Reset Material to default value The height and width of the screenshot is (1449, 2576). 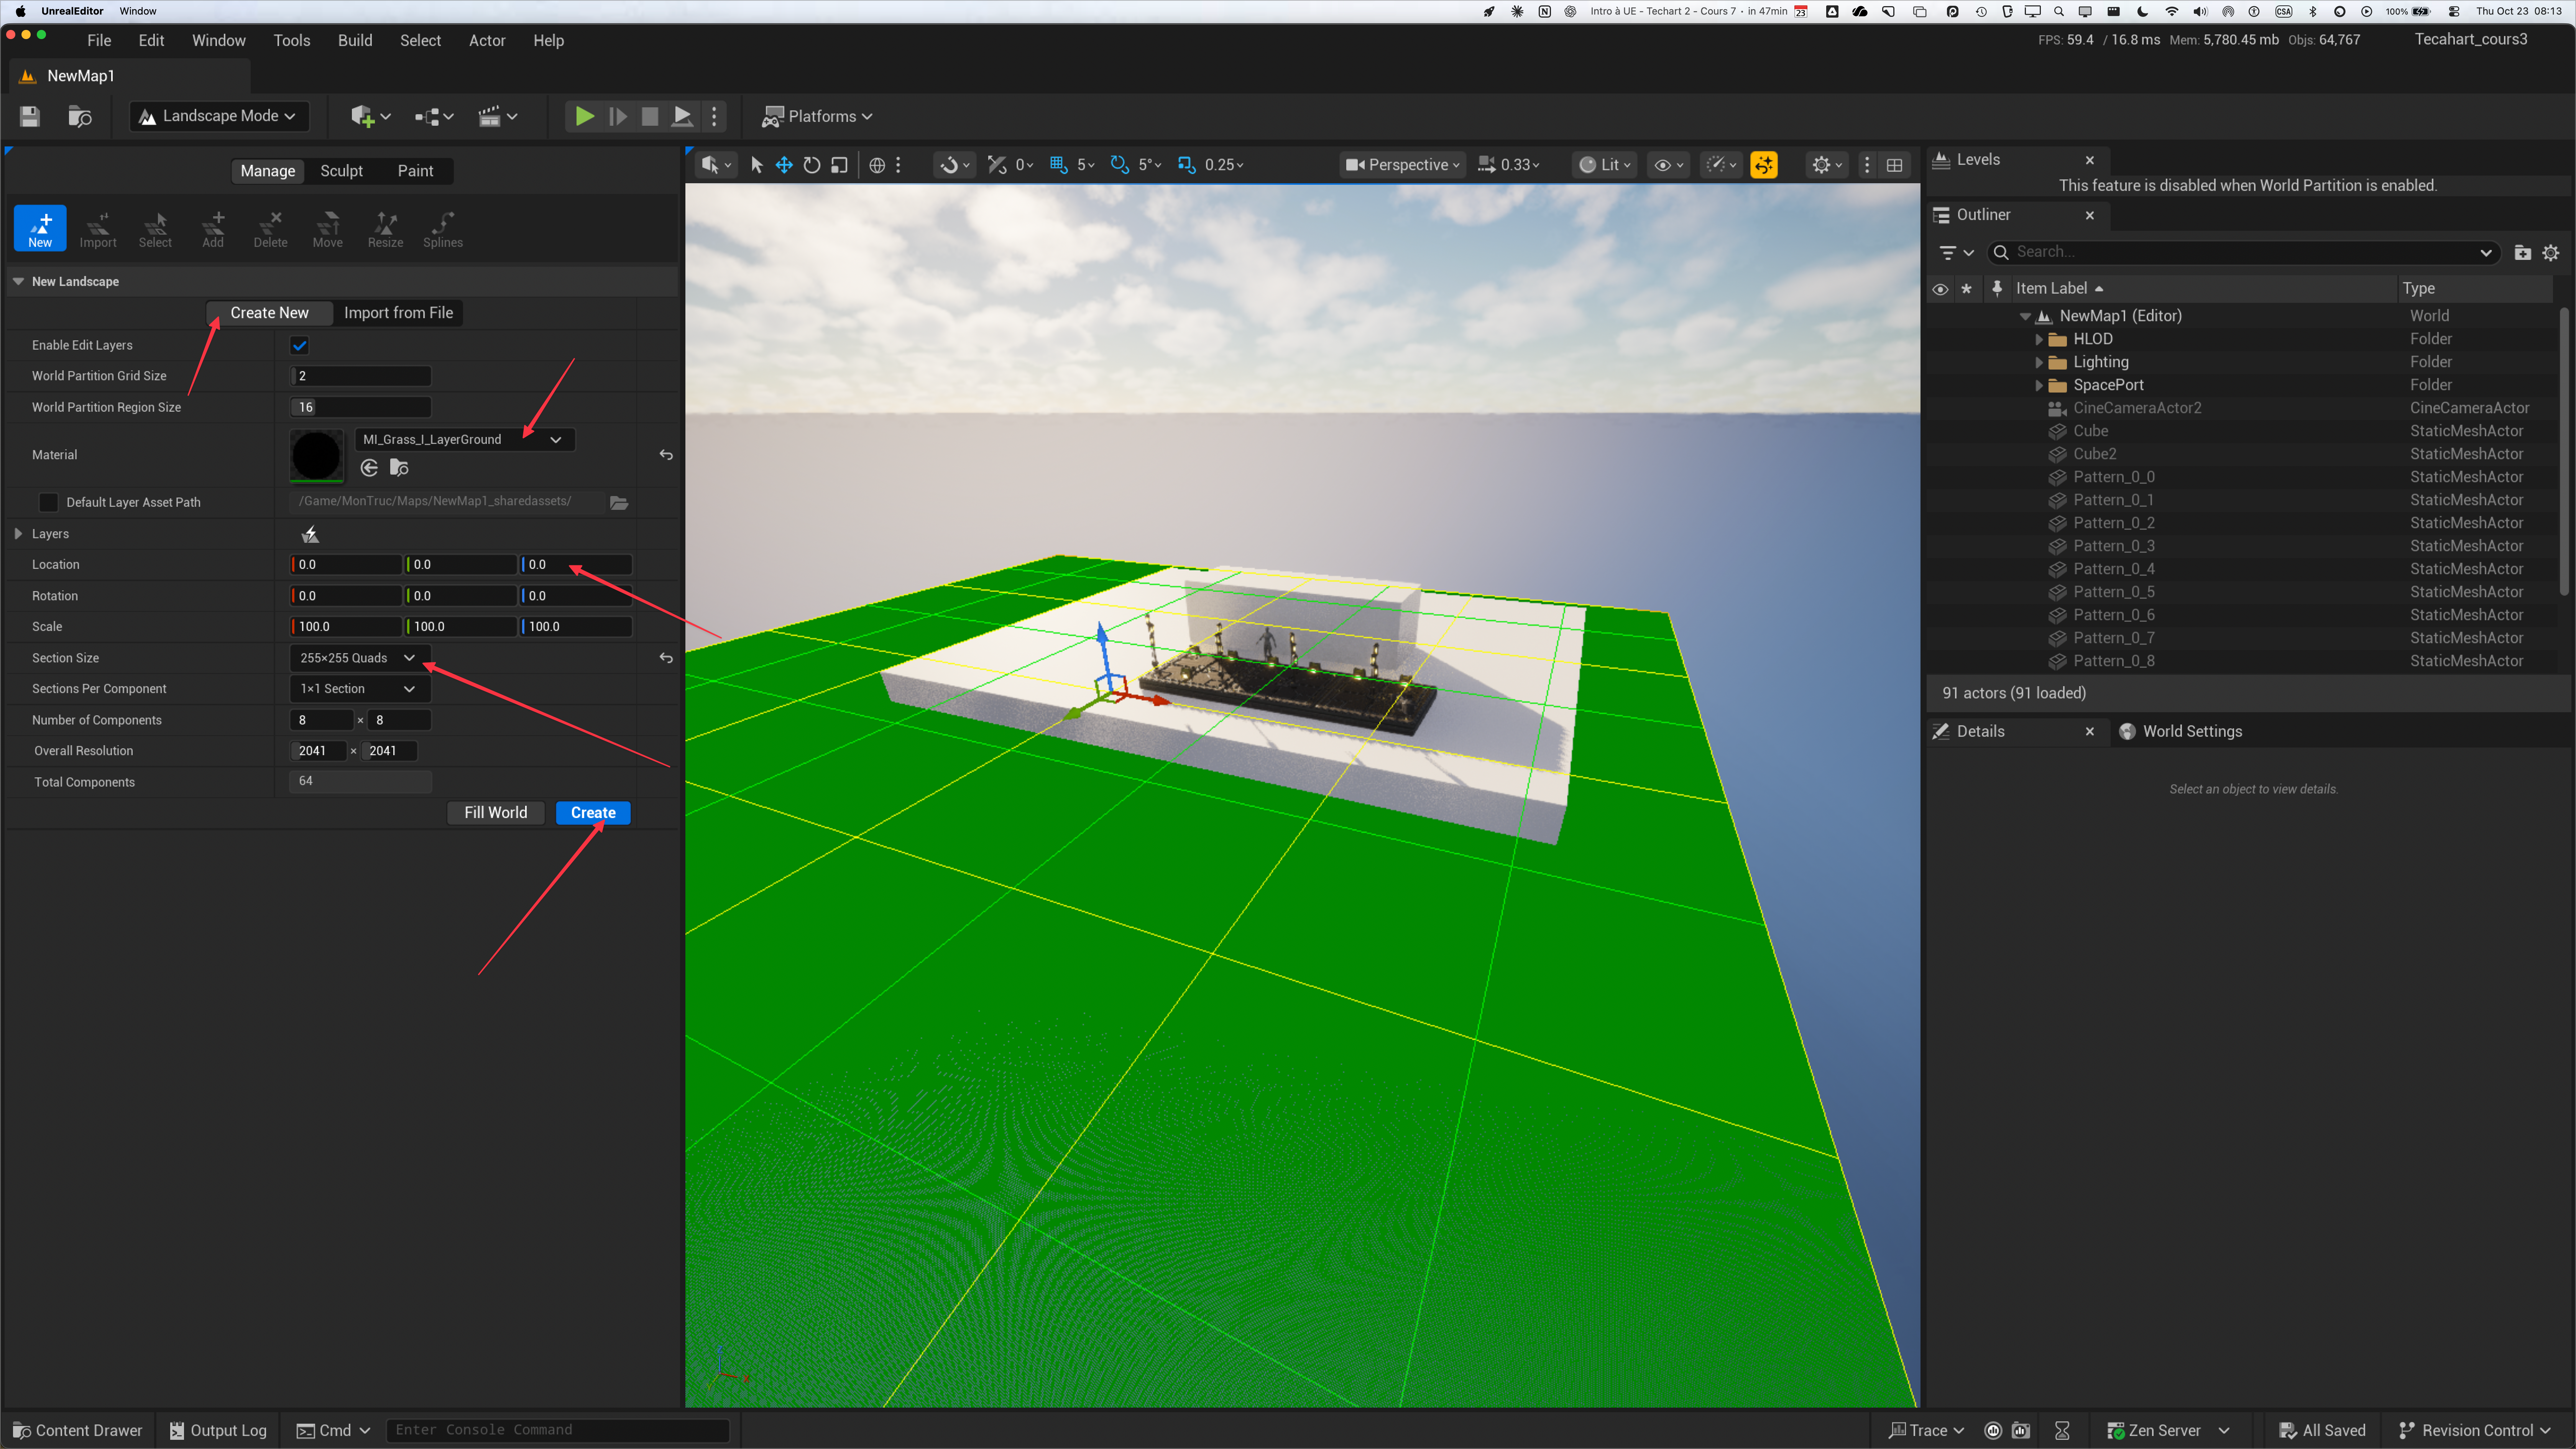(666, 455)
